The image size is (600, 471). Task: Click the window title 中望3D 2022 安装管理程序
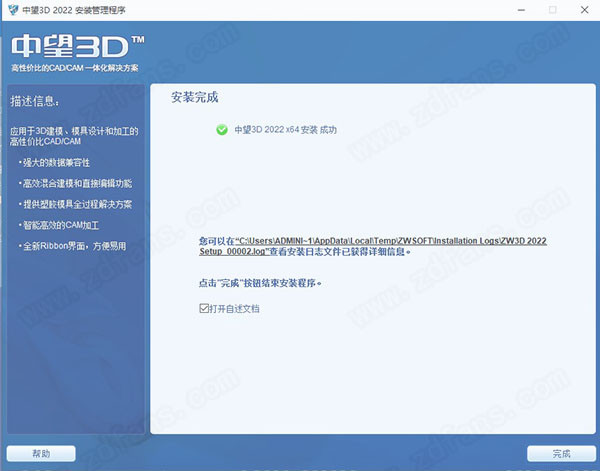[x=74, y=10]
